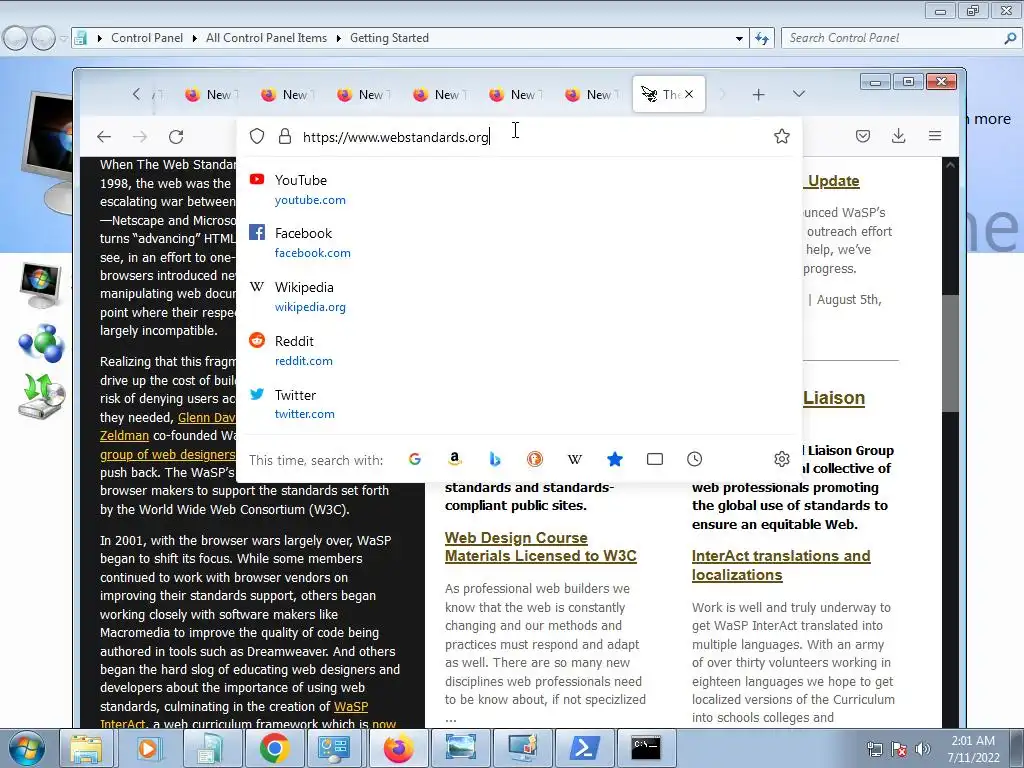
Task: Search this time with Google icon
Action: point(415,459)
